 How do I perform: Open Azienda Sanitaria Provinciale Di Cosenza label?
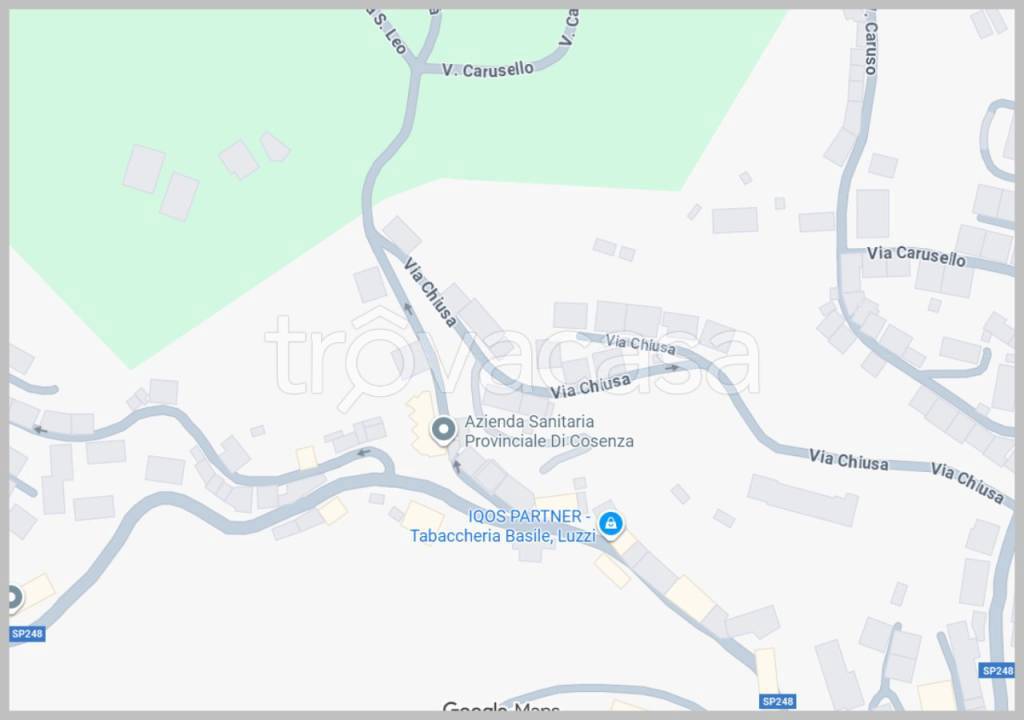click(549, 431)
